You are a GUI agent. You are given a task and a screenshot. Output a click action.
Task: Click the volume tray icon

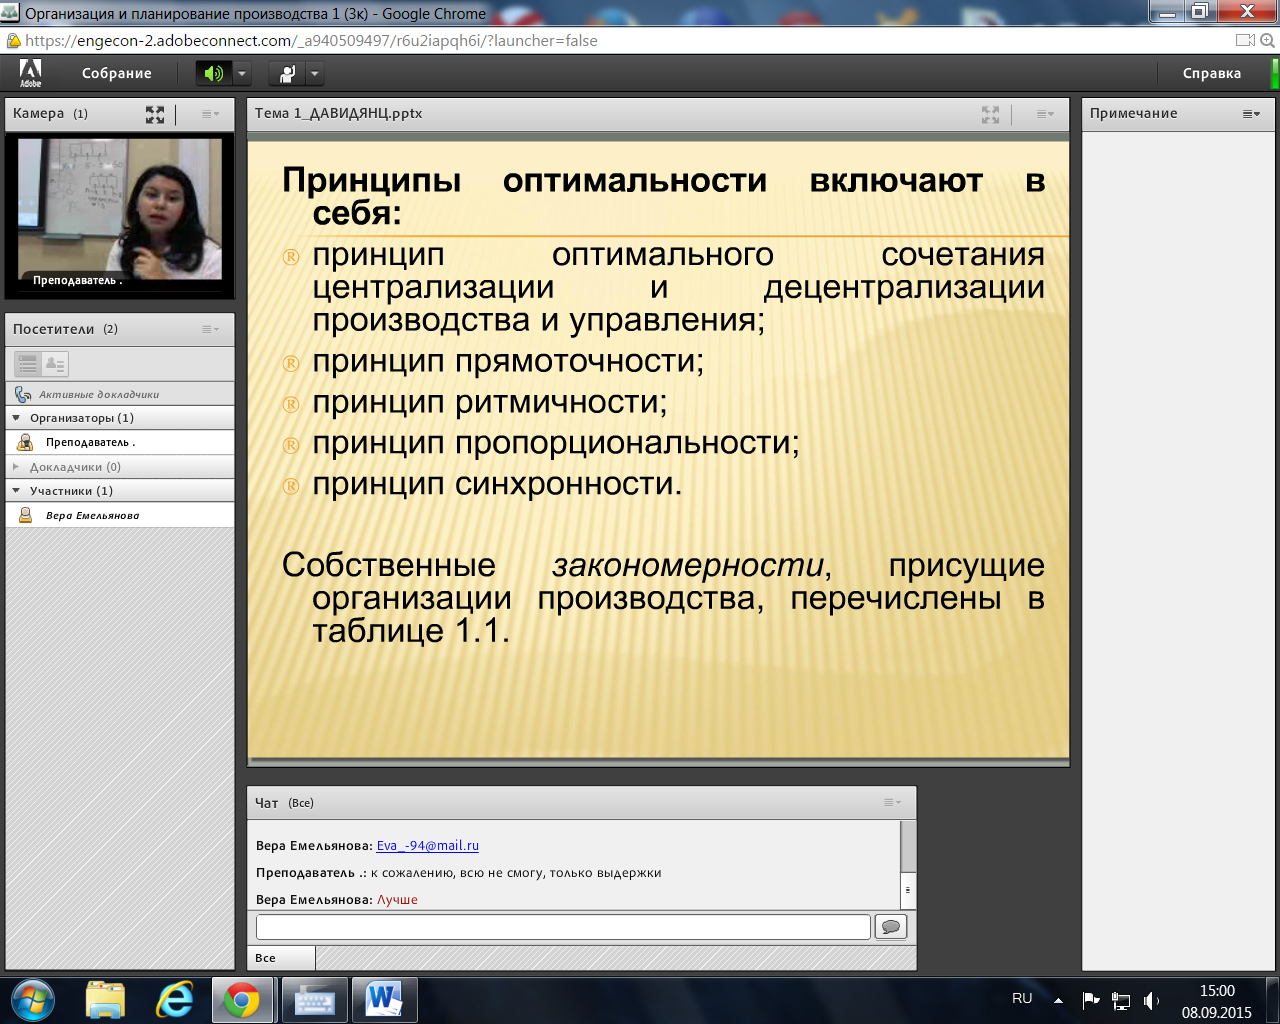pos(1151,1000)
